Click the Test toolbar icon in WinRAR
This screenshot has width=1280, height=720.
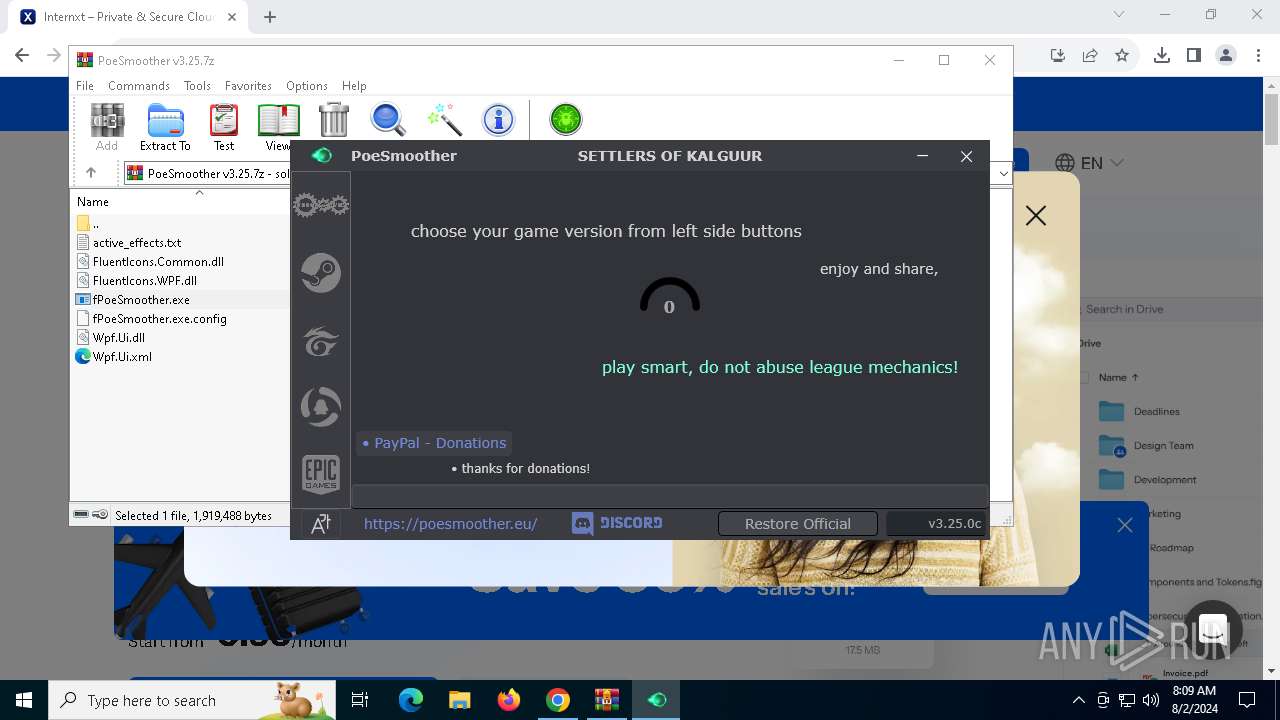[x=224, y=127]
